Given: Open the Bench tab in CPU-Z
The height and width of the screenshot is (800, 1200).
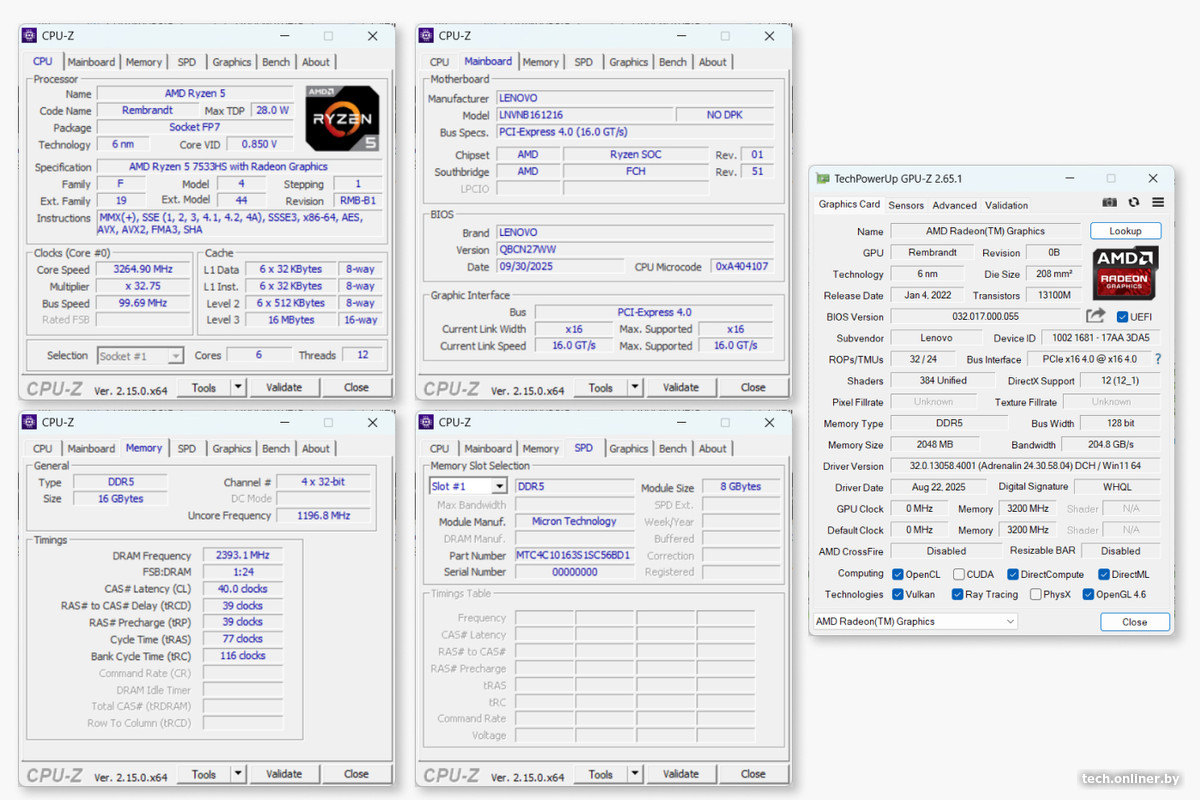Looking at the screenshot, I should (x=275, y=61).
